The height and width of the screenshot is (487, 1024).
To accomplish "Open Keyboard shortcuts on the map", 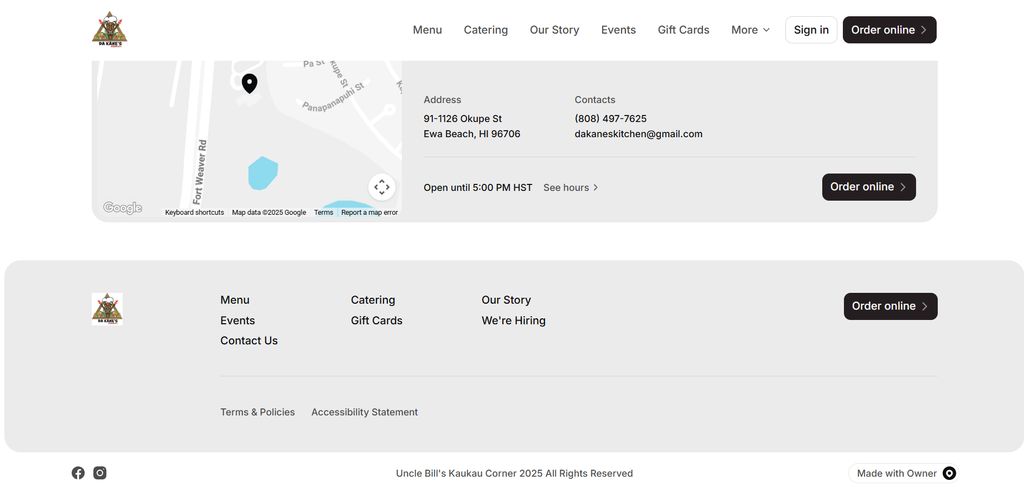I will pos(194,212).
